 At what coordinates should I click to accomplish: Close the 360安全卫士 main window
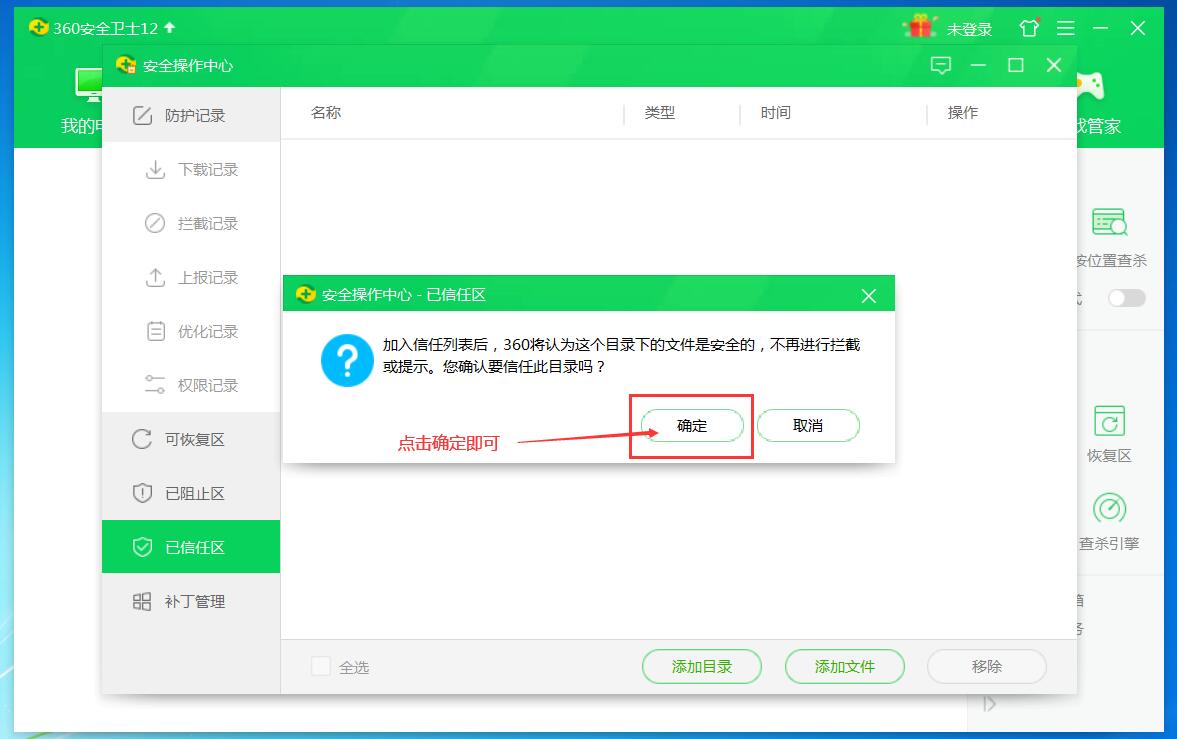[1138, 28]
